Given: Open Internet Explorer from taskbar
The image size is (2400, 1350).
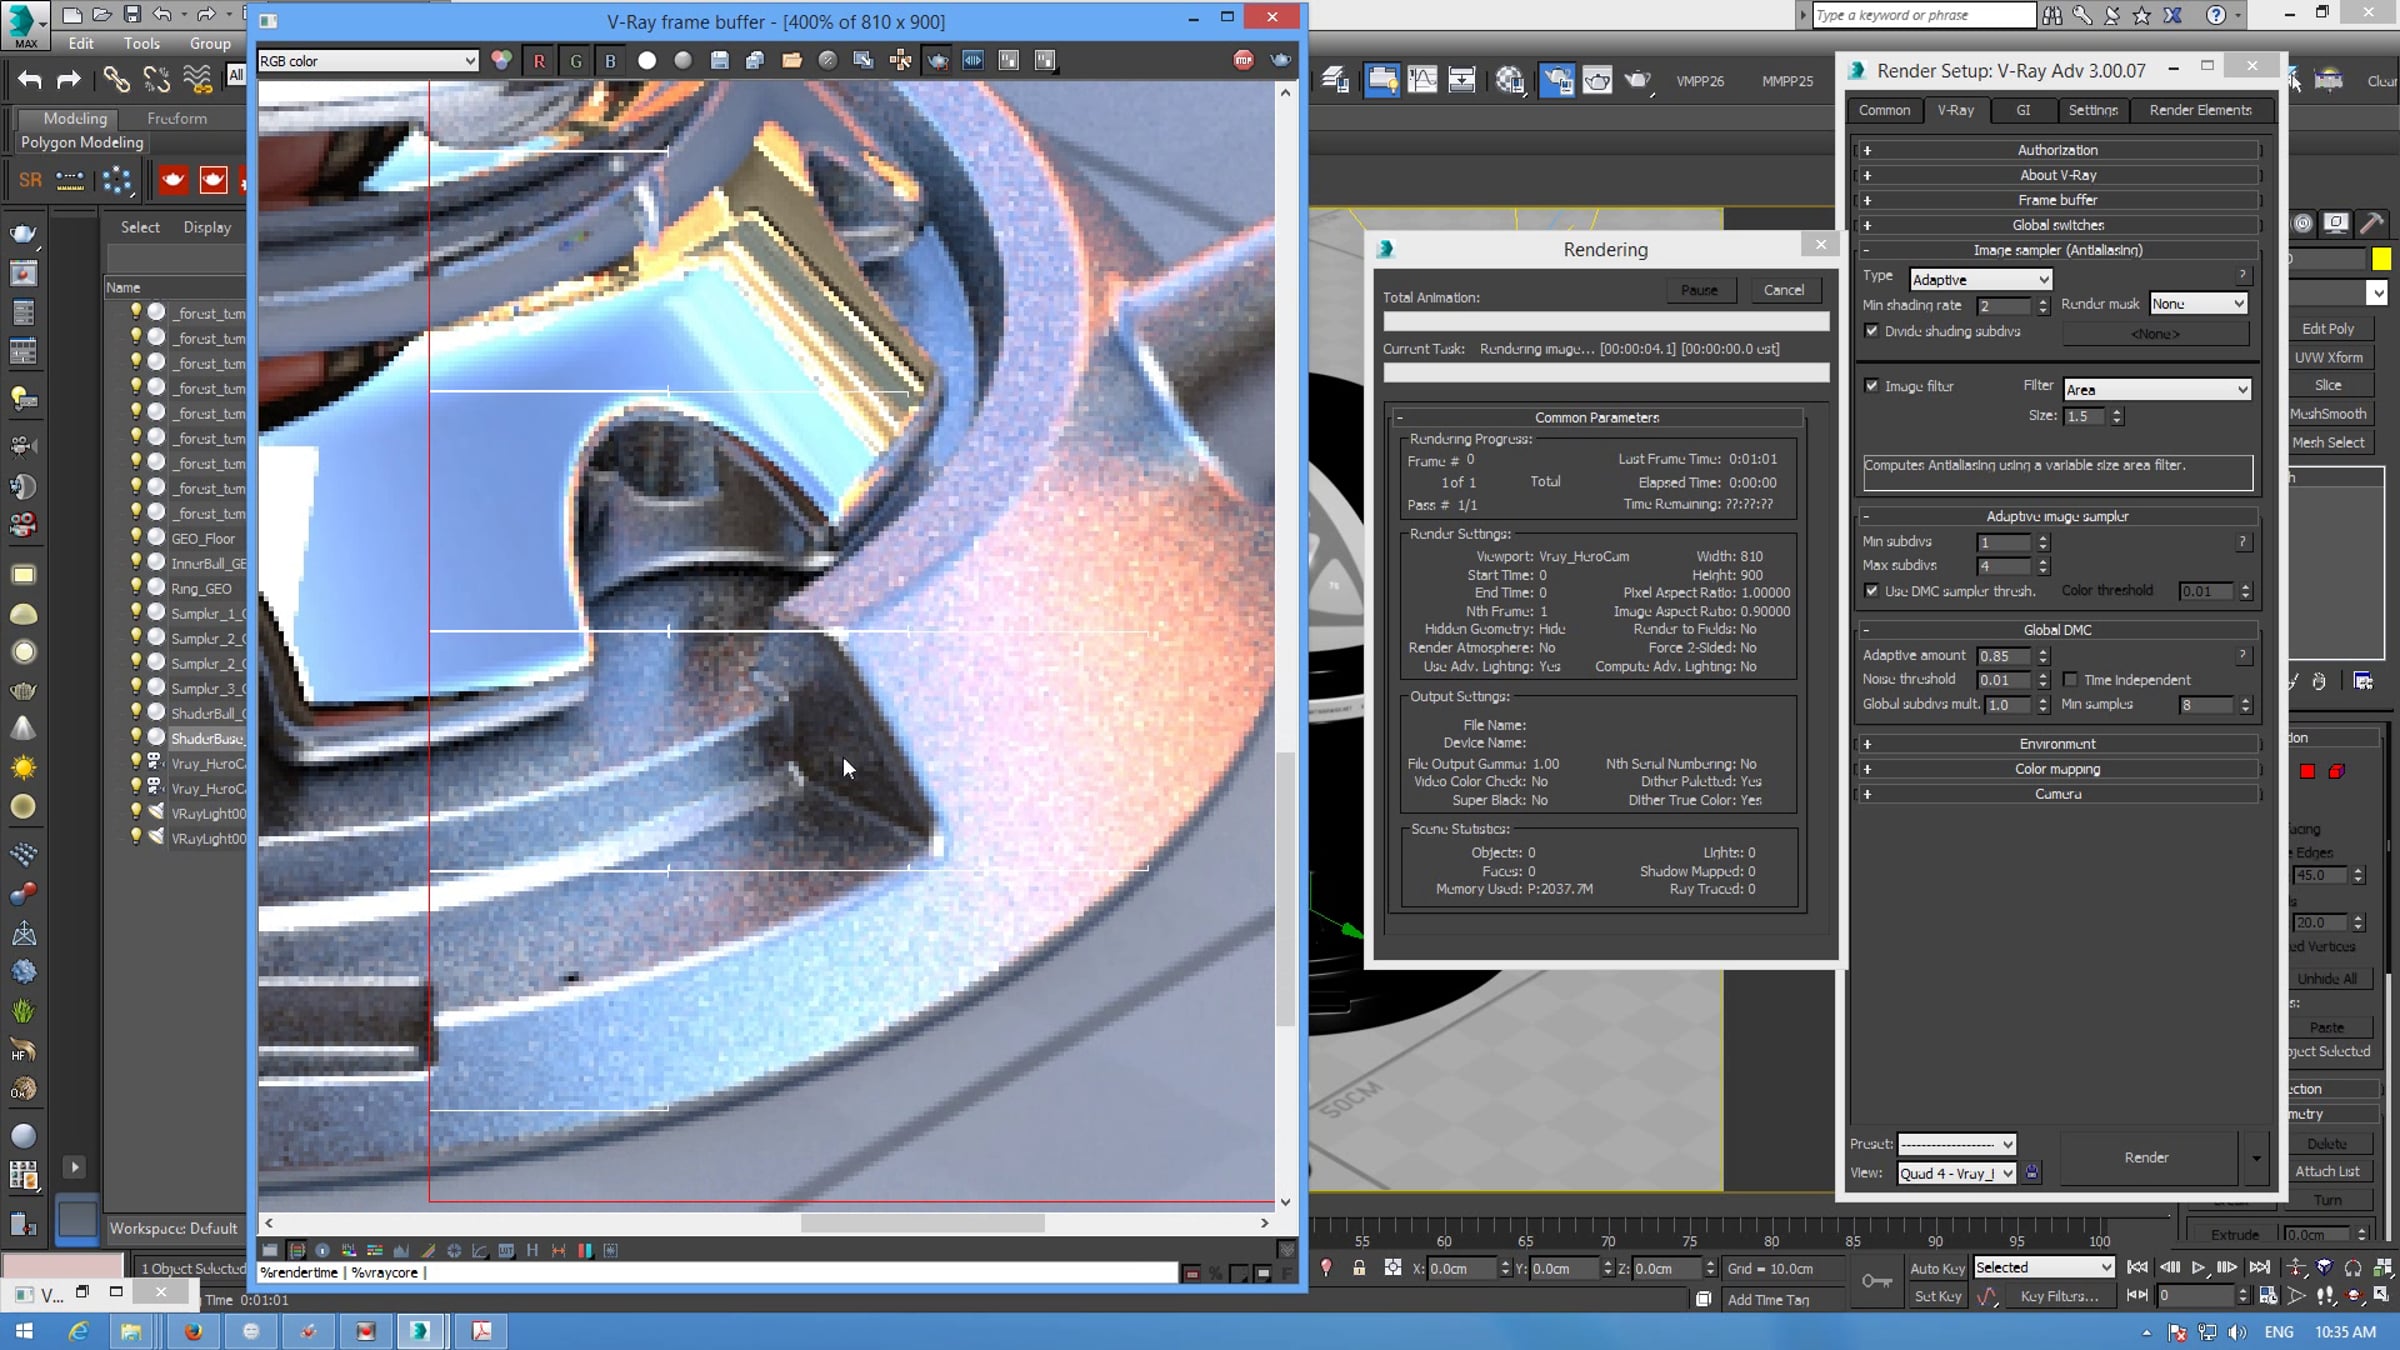Looking at the screenshot, I should coord(78,1331).
